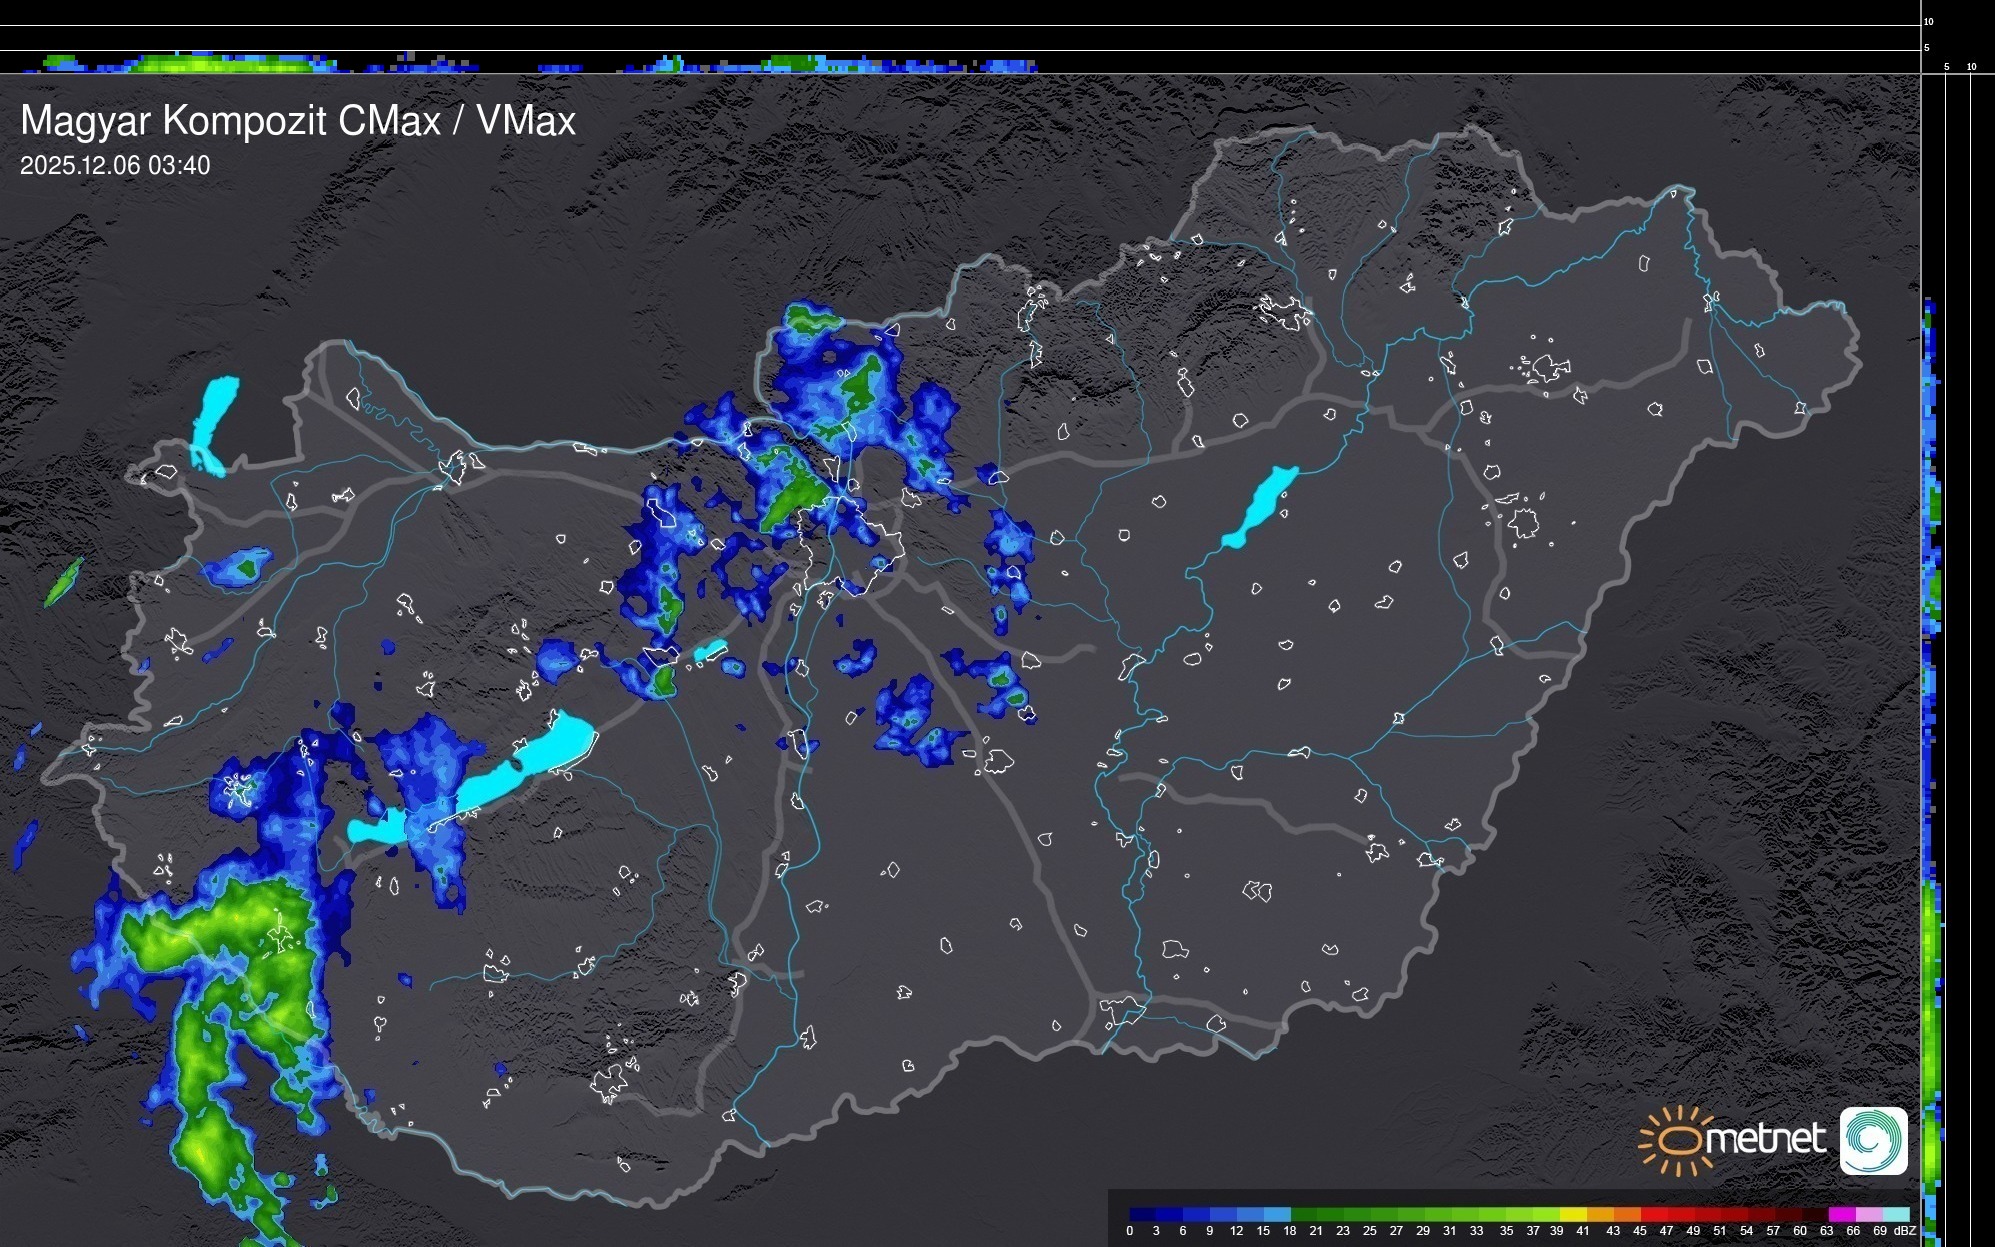Click the darkest blue 0 dBZ swatch
The width and height of the screenshot is (1995, 1247).
click(x=1142, y=1214)
